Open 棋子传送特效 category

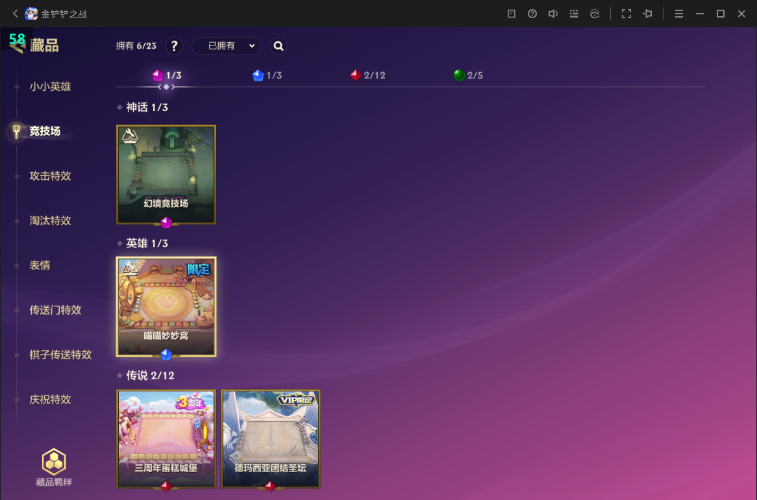(61, 355)
